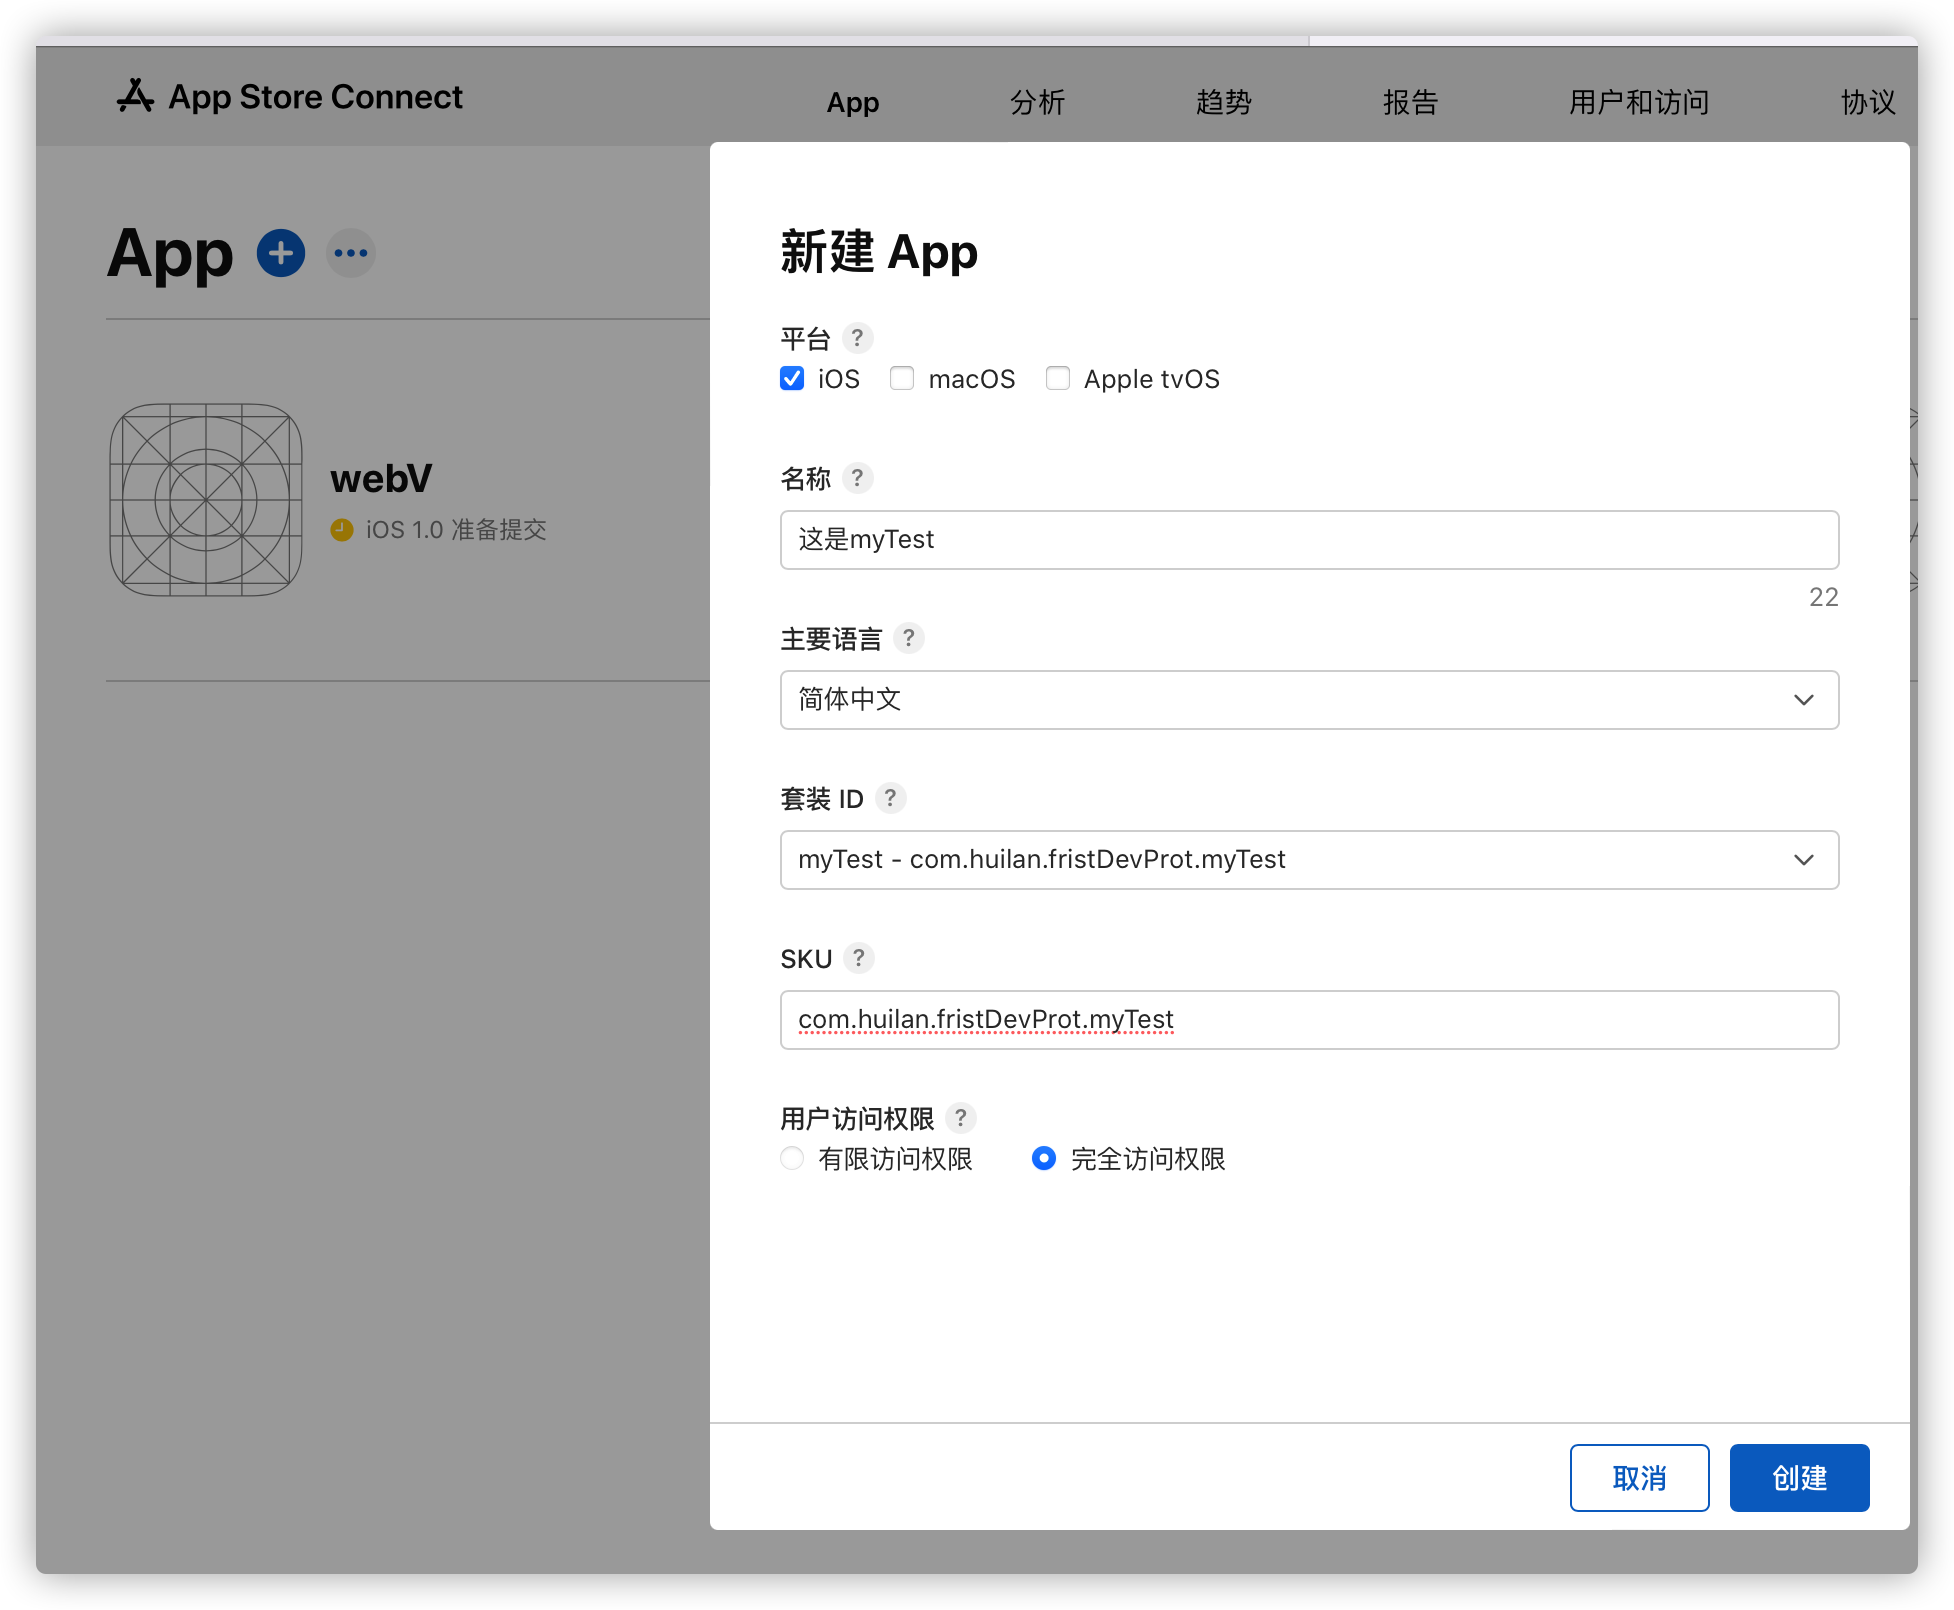
Task: Enable the macOS platform checkbox
Action: (902, 379)
